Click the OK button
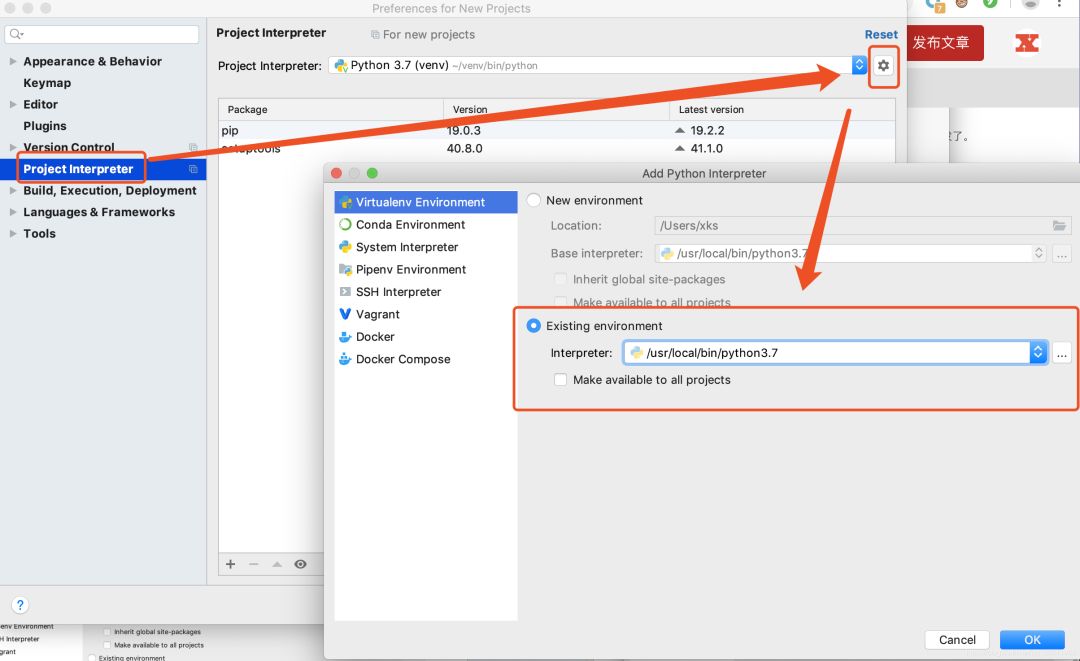The height and width of the screenshot is (661, 1080). pos(1032,640)
